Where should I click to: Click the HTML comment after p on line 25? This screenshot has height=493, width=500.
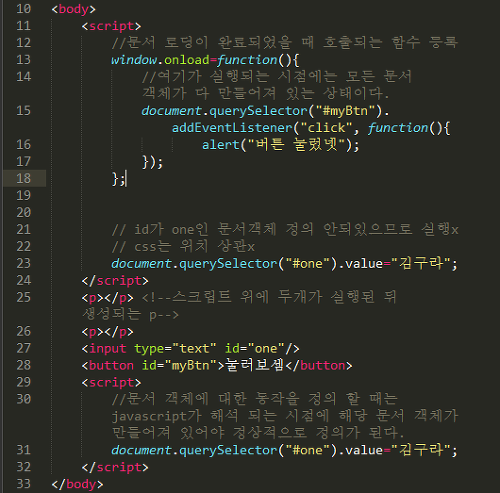239,306
